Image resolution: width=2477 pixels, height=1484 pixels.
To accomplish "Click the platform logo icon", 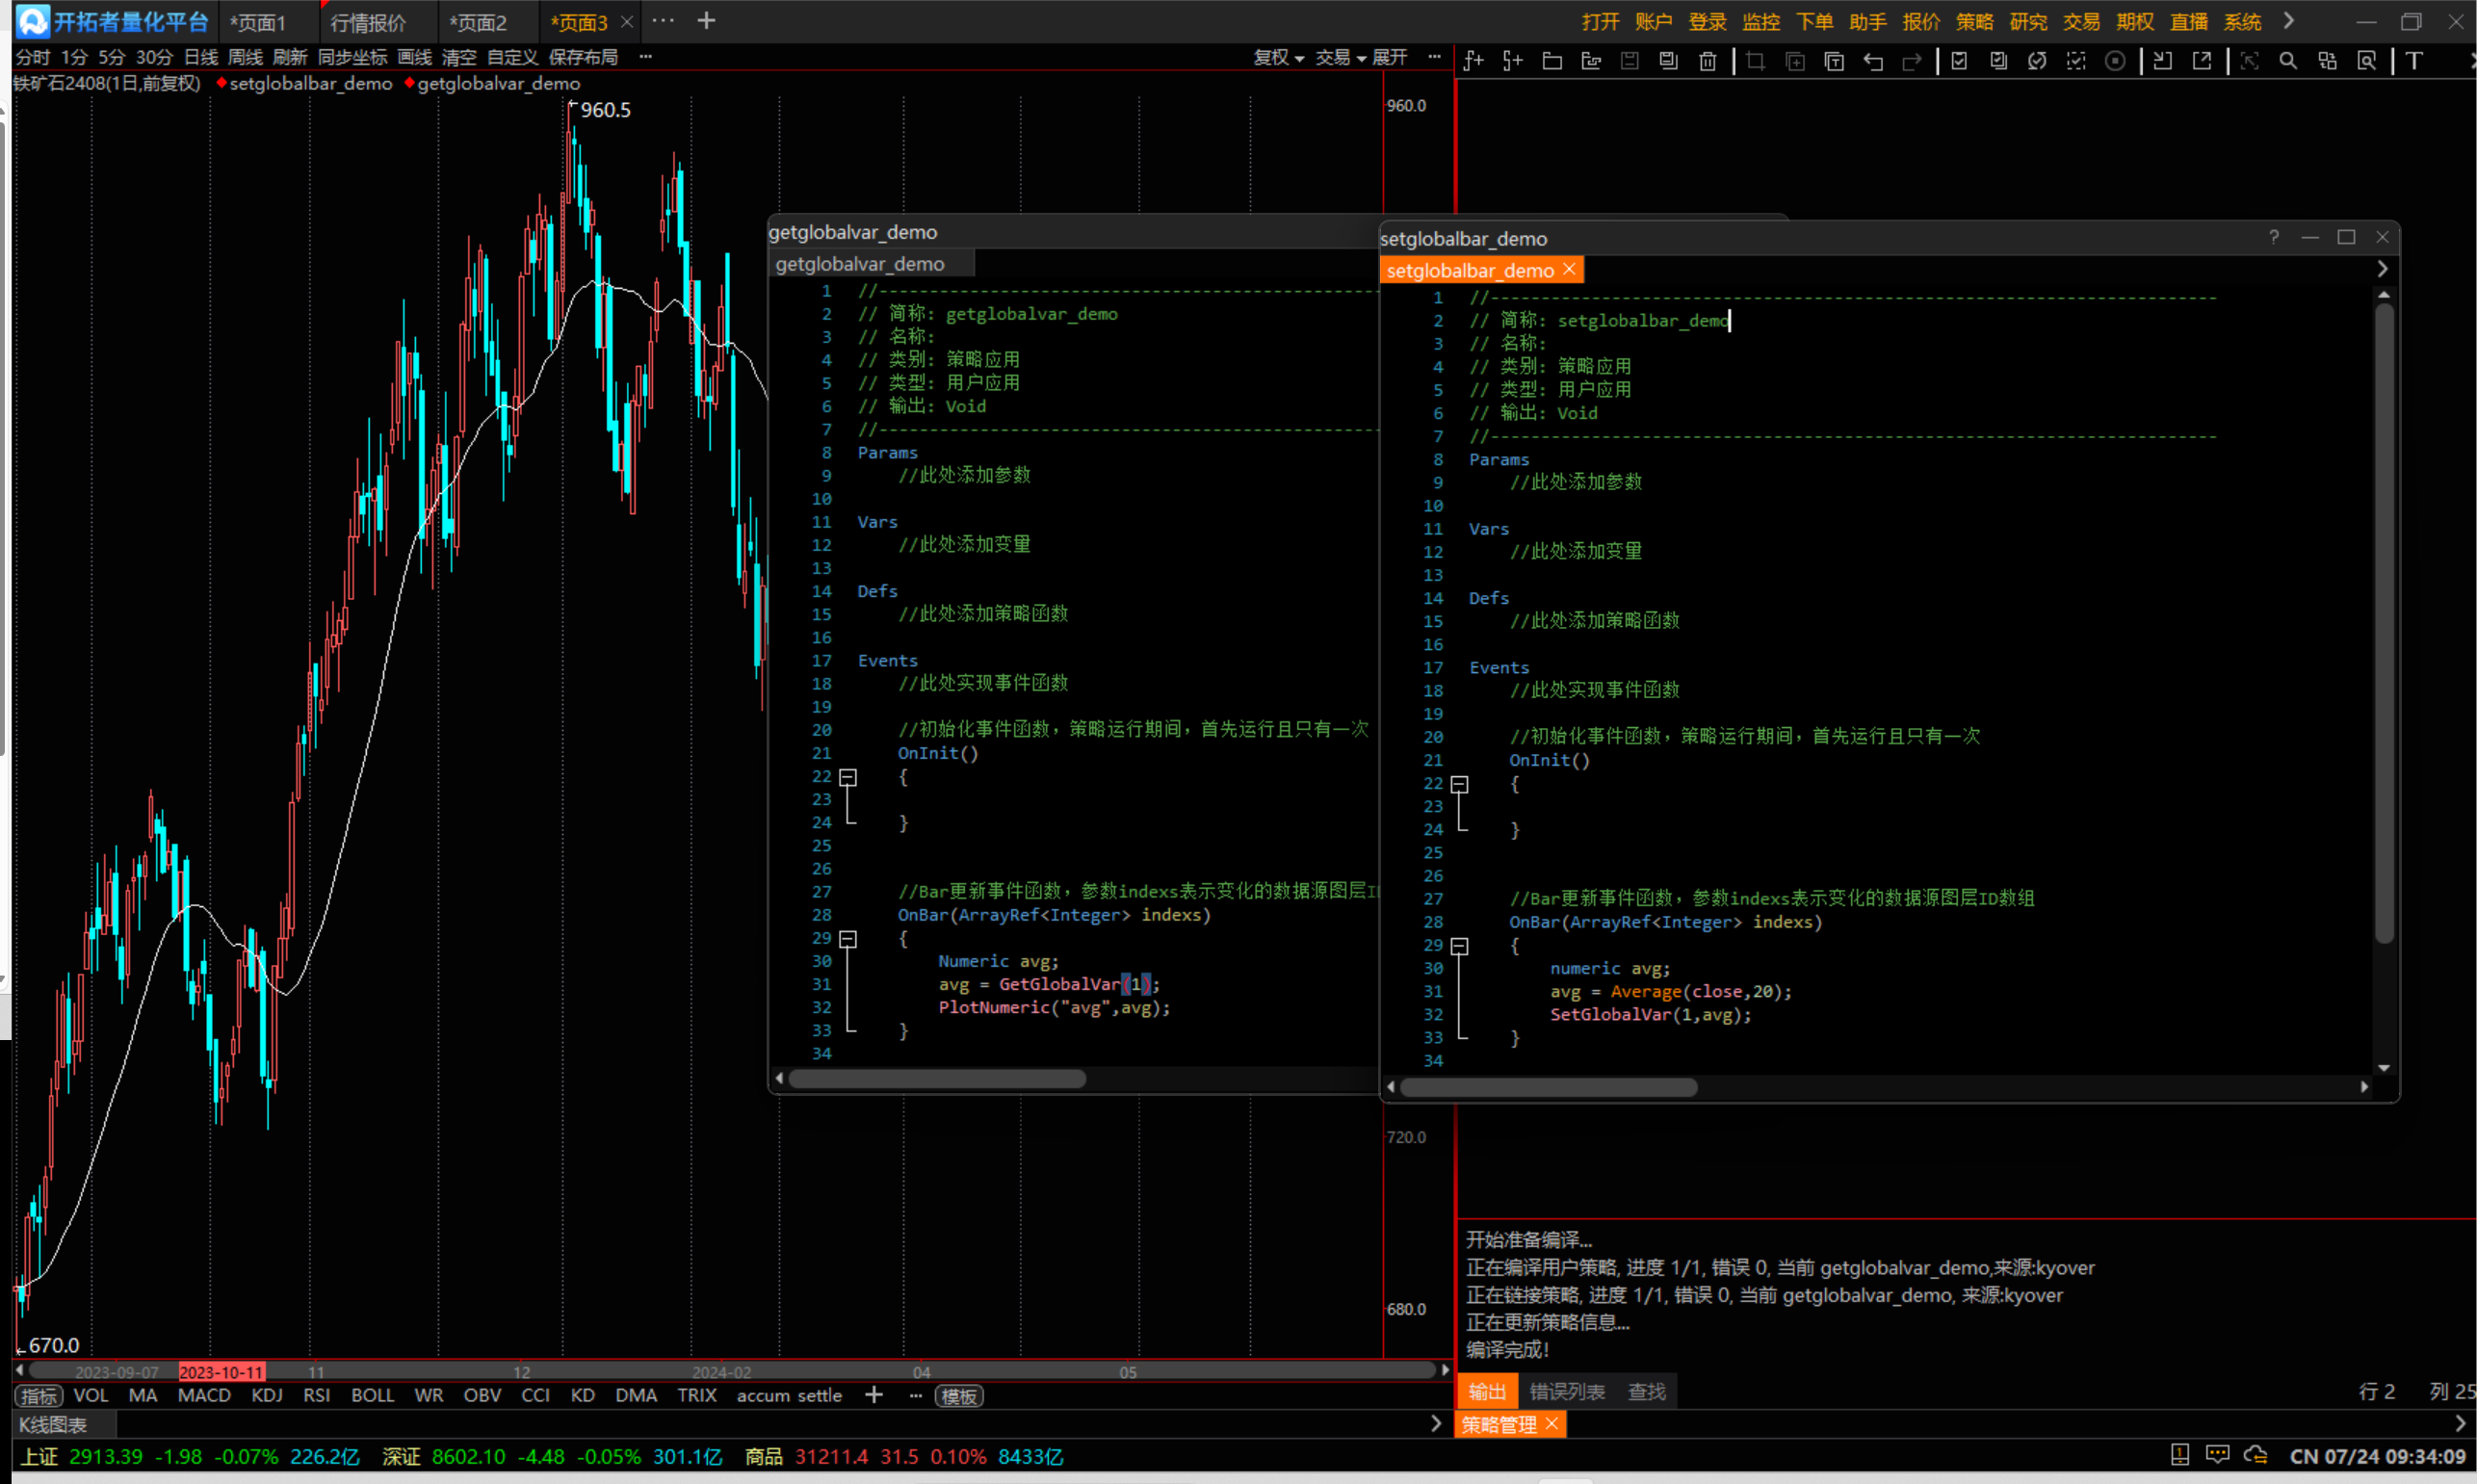I will click(32, 21).
